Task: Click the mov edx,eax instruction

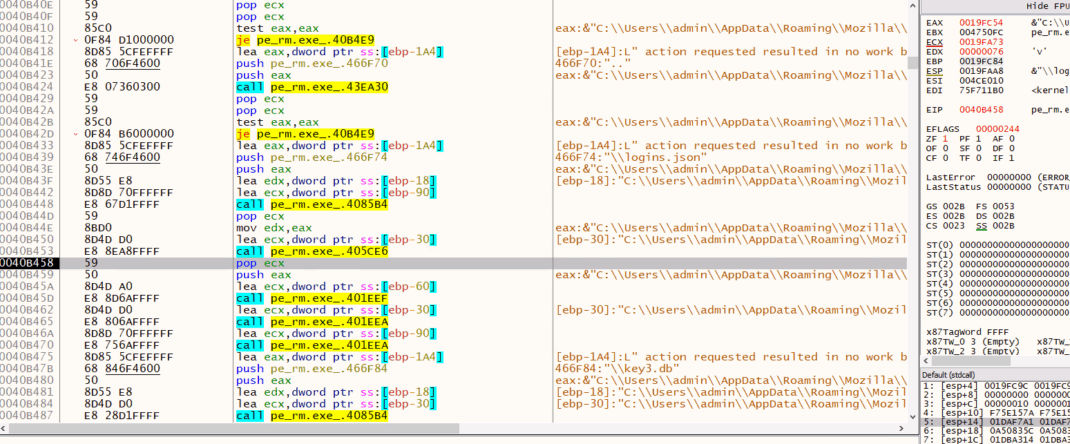Action: (274, 228)
